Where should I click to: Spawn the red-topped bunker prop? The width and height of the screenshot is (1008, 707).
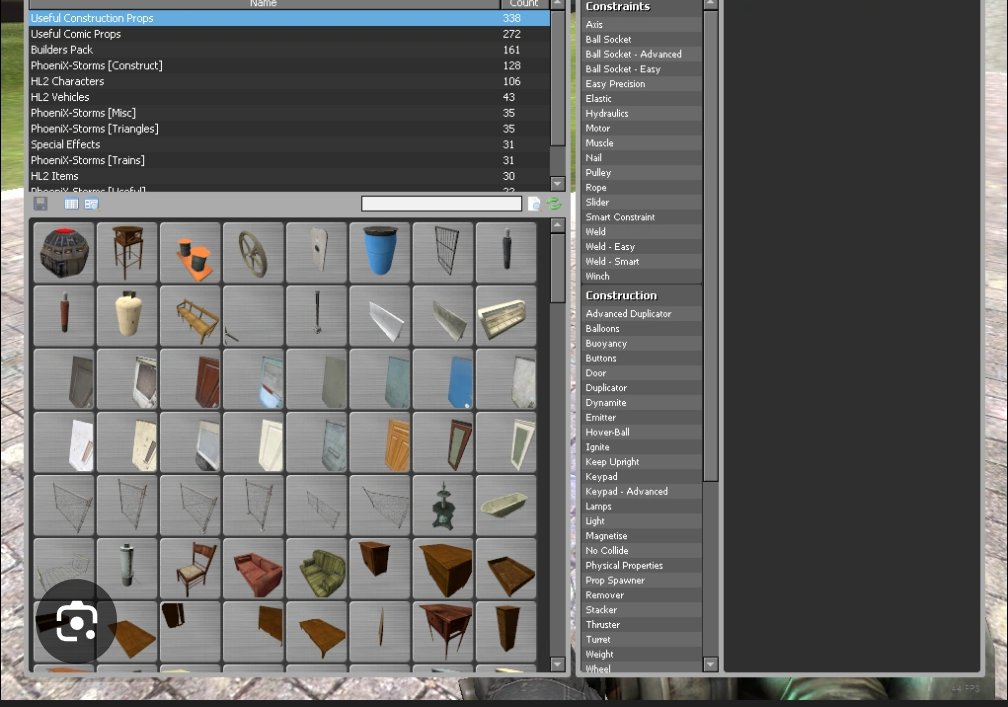(64, 253)
